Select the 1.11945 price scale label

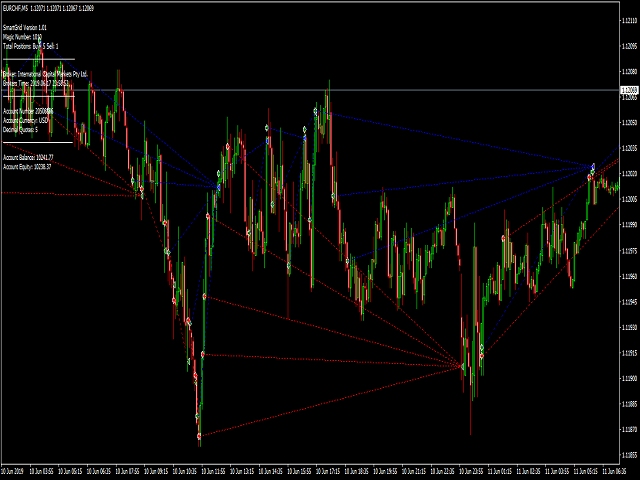point(630,302)
